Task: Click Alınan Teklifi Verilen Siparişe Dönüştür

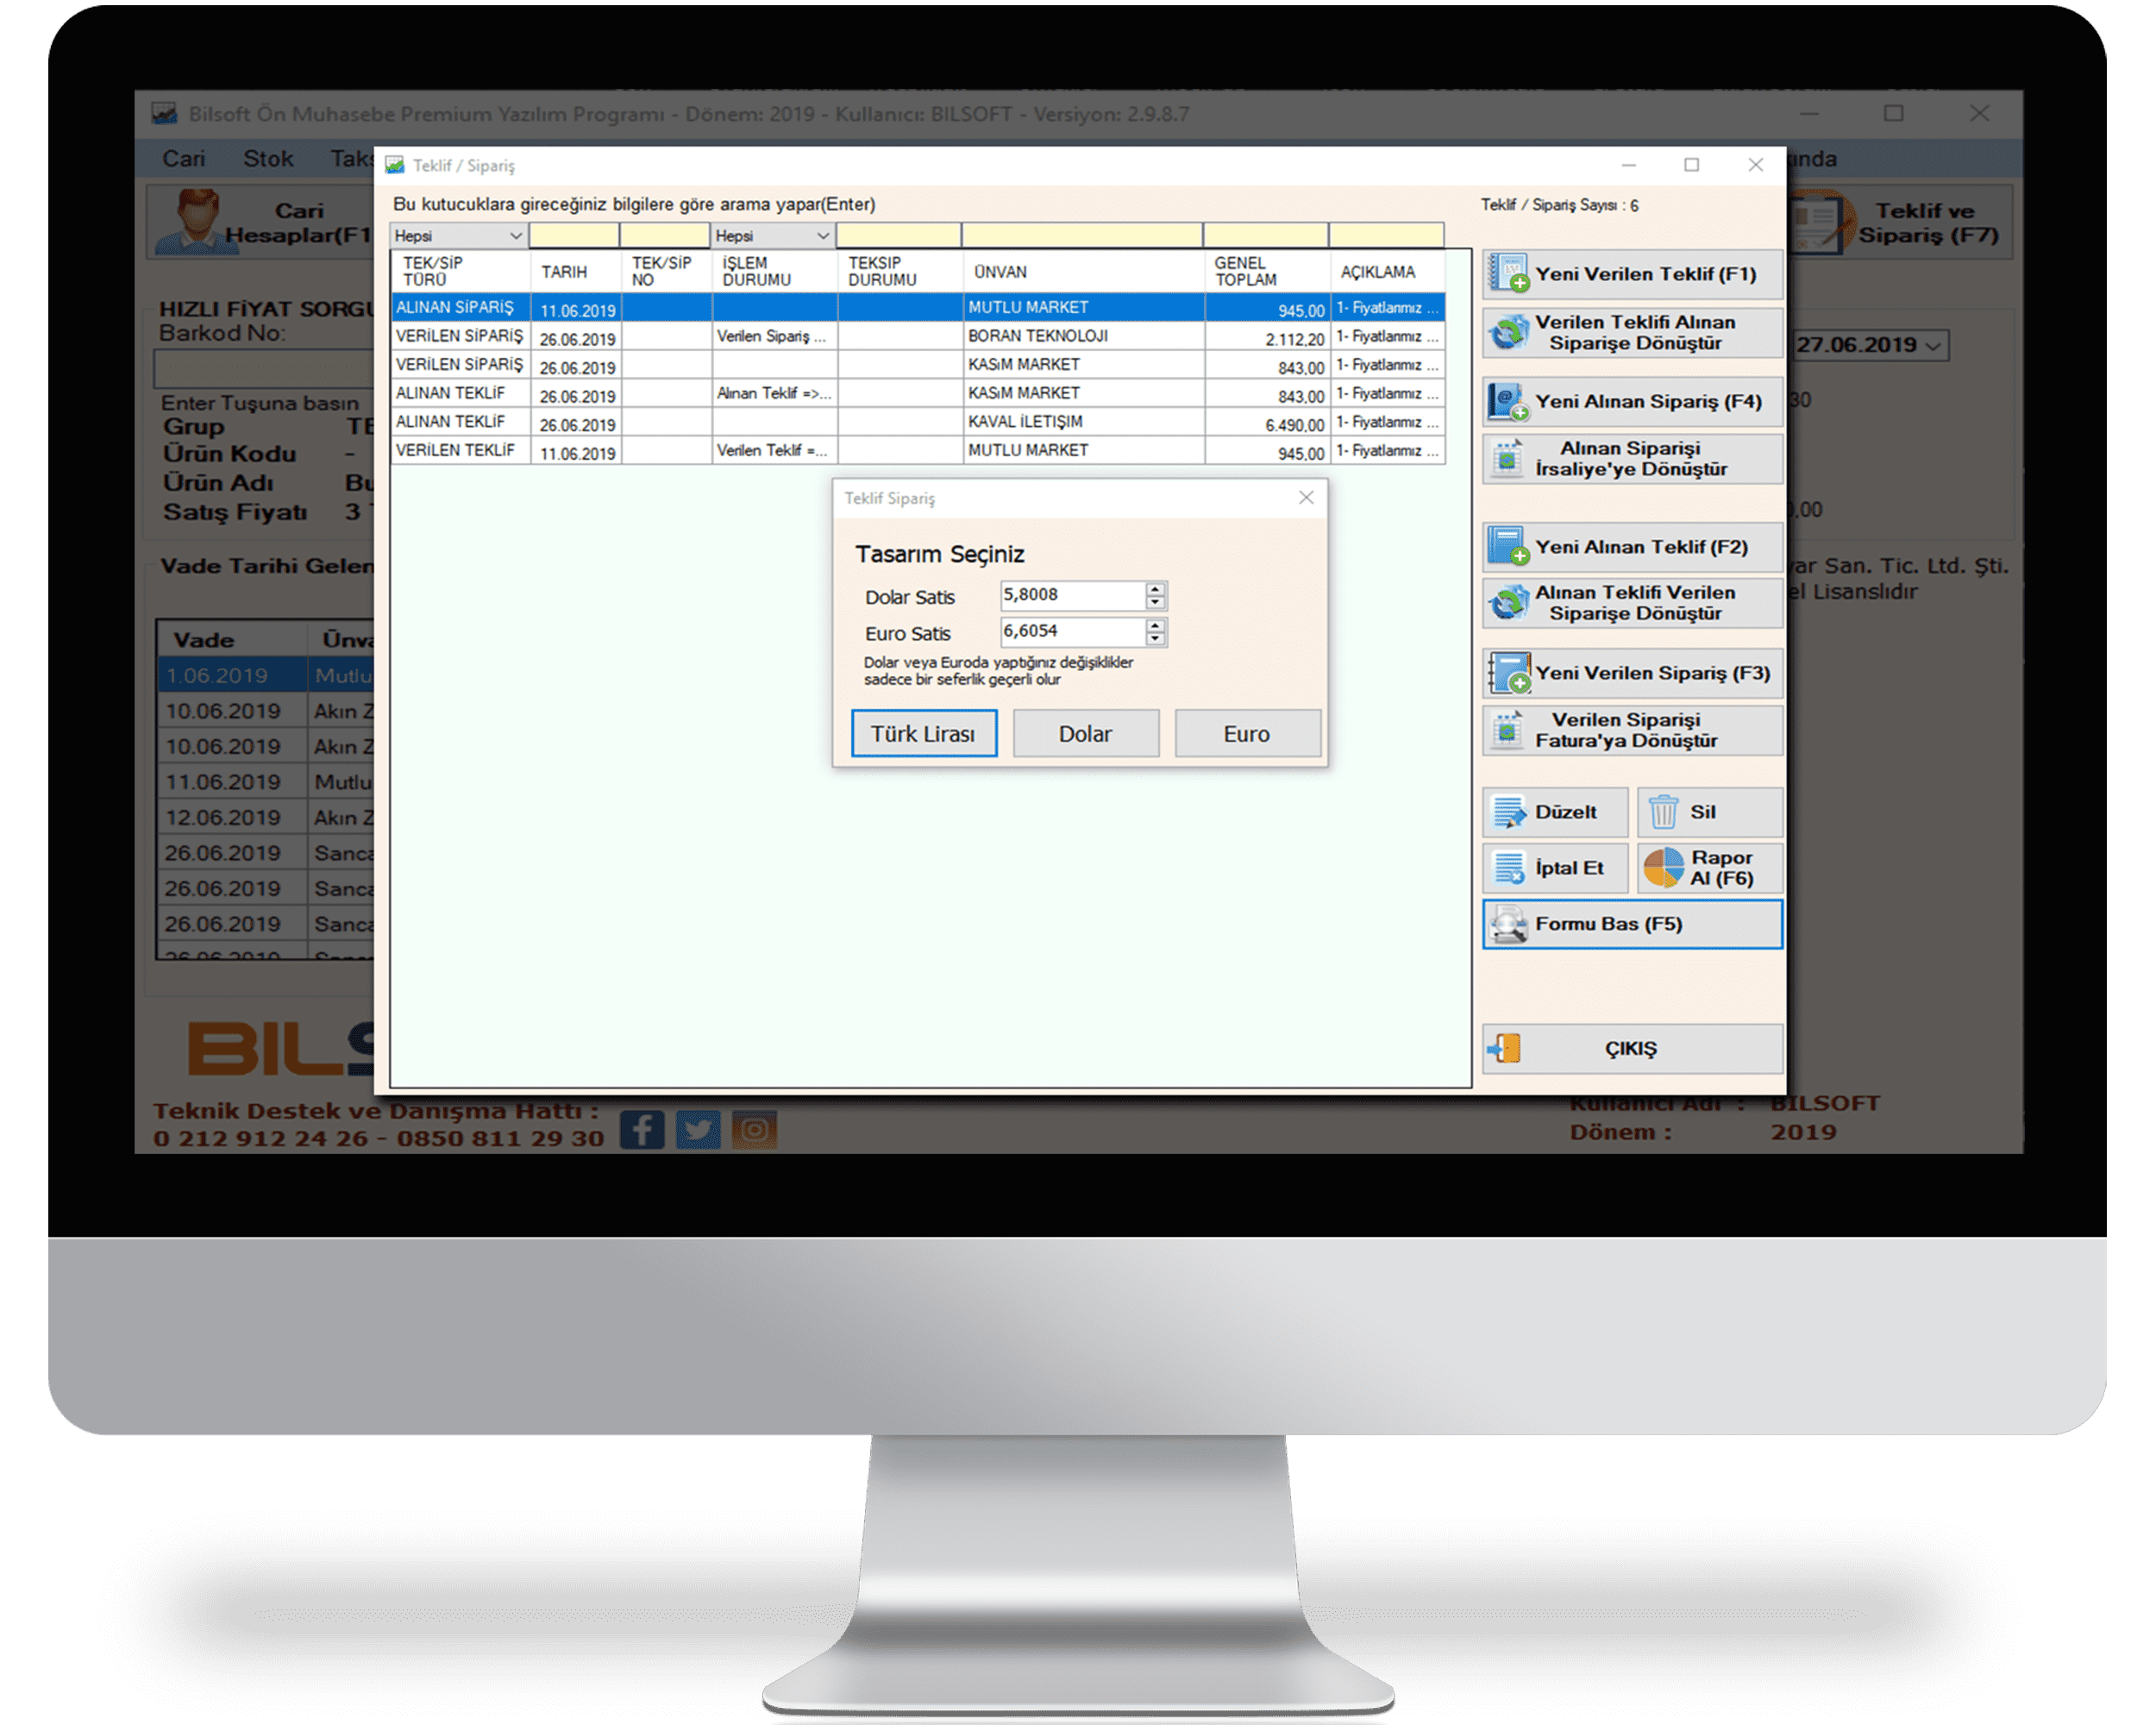Action: click(x=1631, y=603)
